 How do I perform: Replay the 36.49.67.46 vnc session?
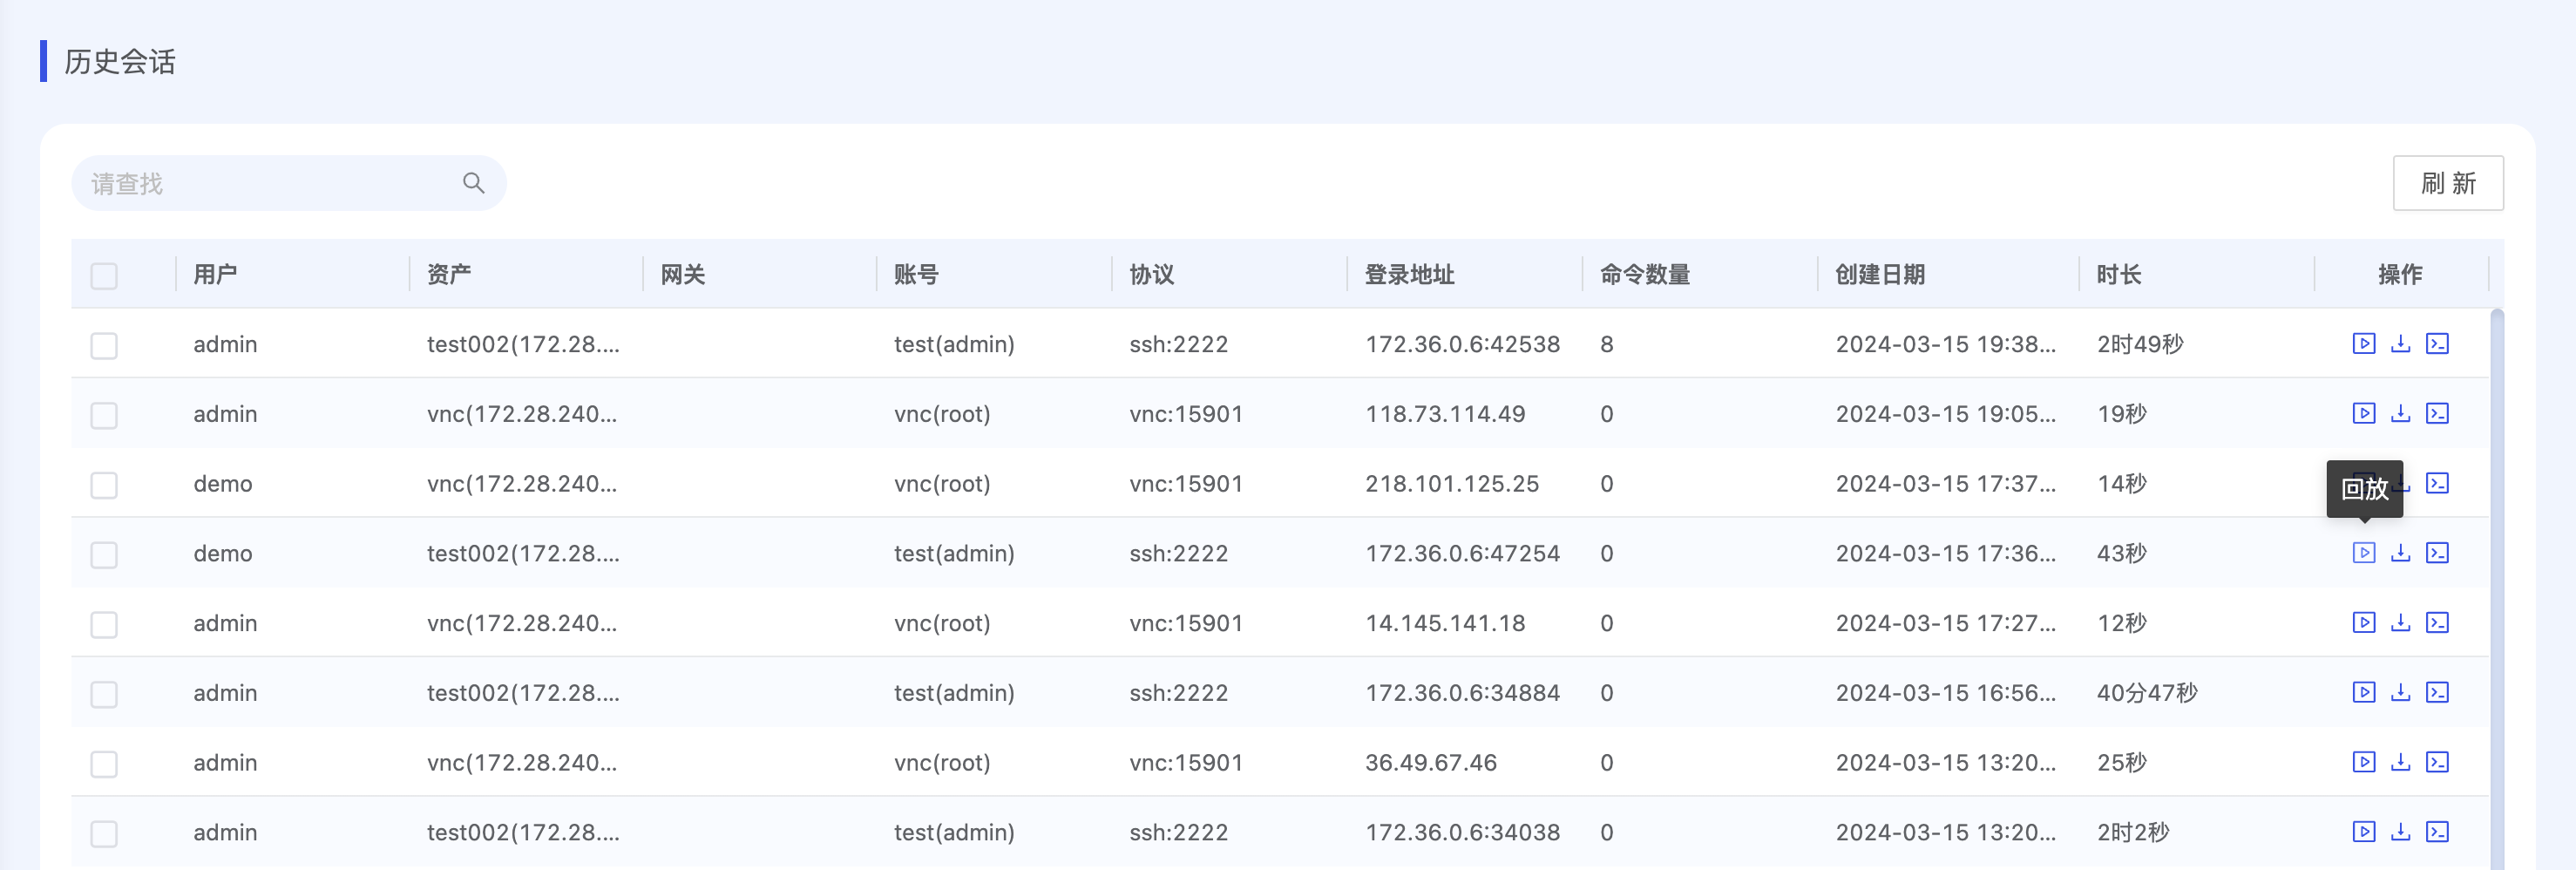pyautogui.click(x=2363, y=763)
